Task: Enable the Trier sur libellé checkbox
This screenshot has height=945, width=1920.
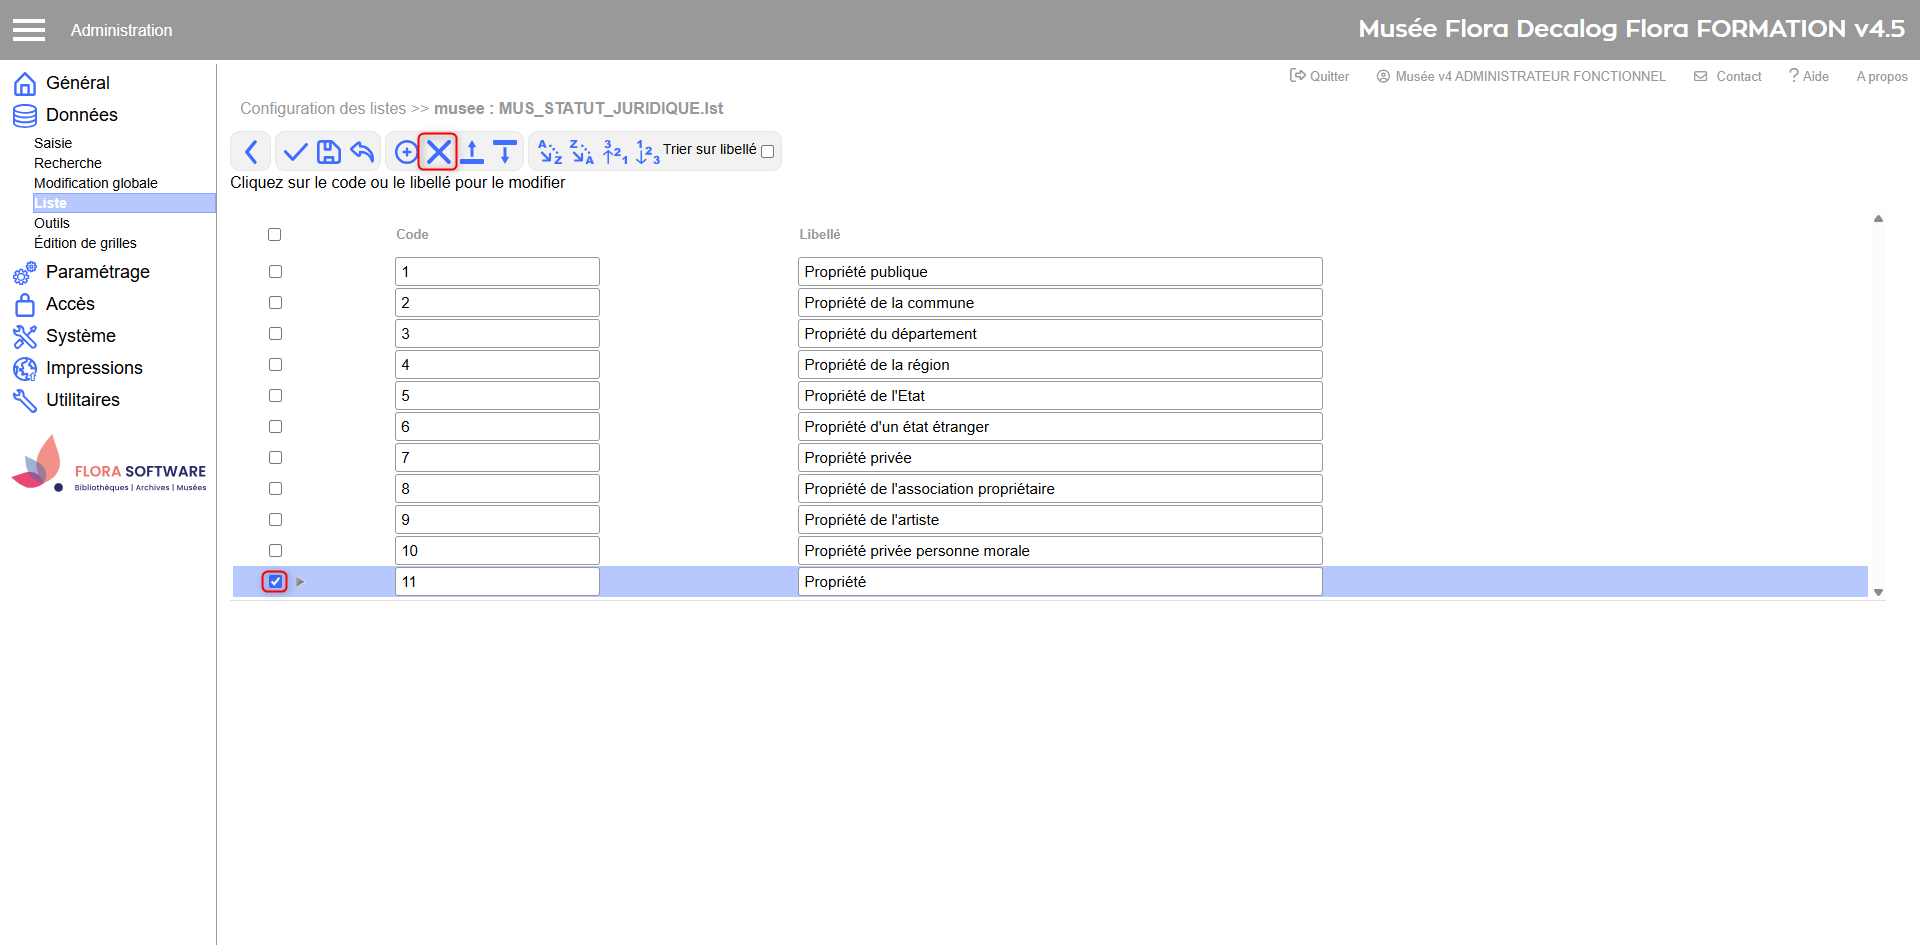Action: pos(767,152)
